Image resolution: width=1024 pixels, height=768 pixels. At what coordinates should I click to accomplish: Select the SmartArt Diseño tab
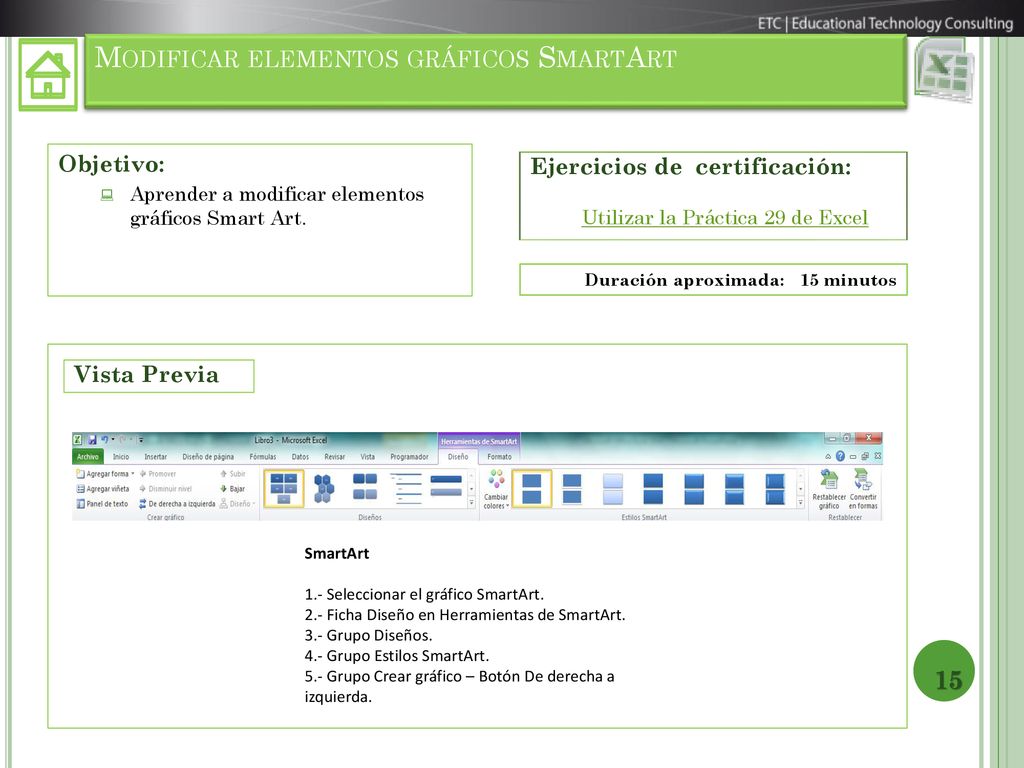pyautogui.click(x=458, y=456)
